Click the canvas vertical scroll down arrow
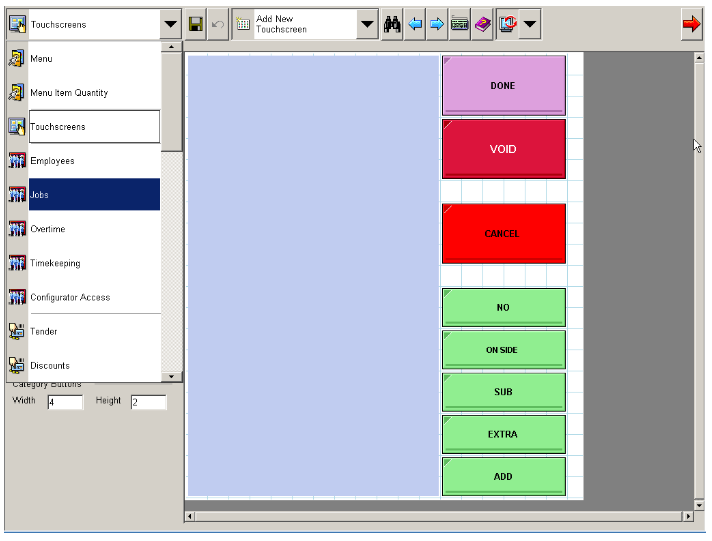This screenshot has width=712, height=541. pos(699,505)
